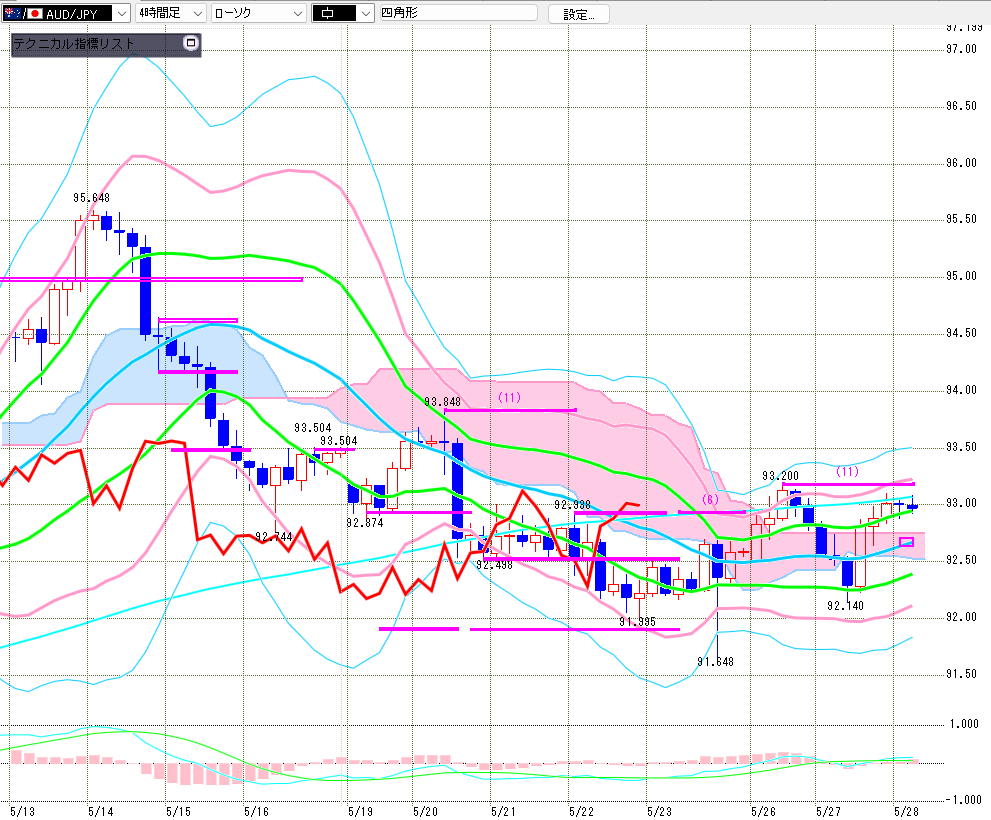The height and width of the screenshot is (820, 991).
Task: Click the 5/13 date axis label
Action: [x=23, y=811]
